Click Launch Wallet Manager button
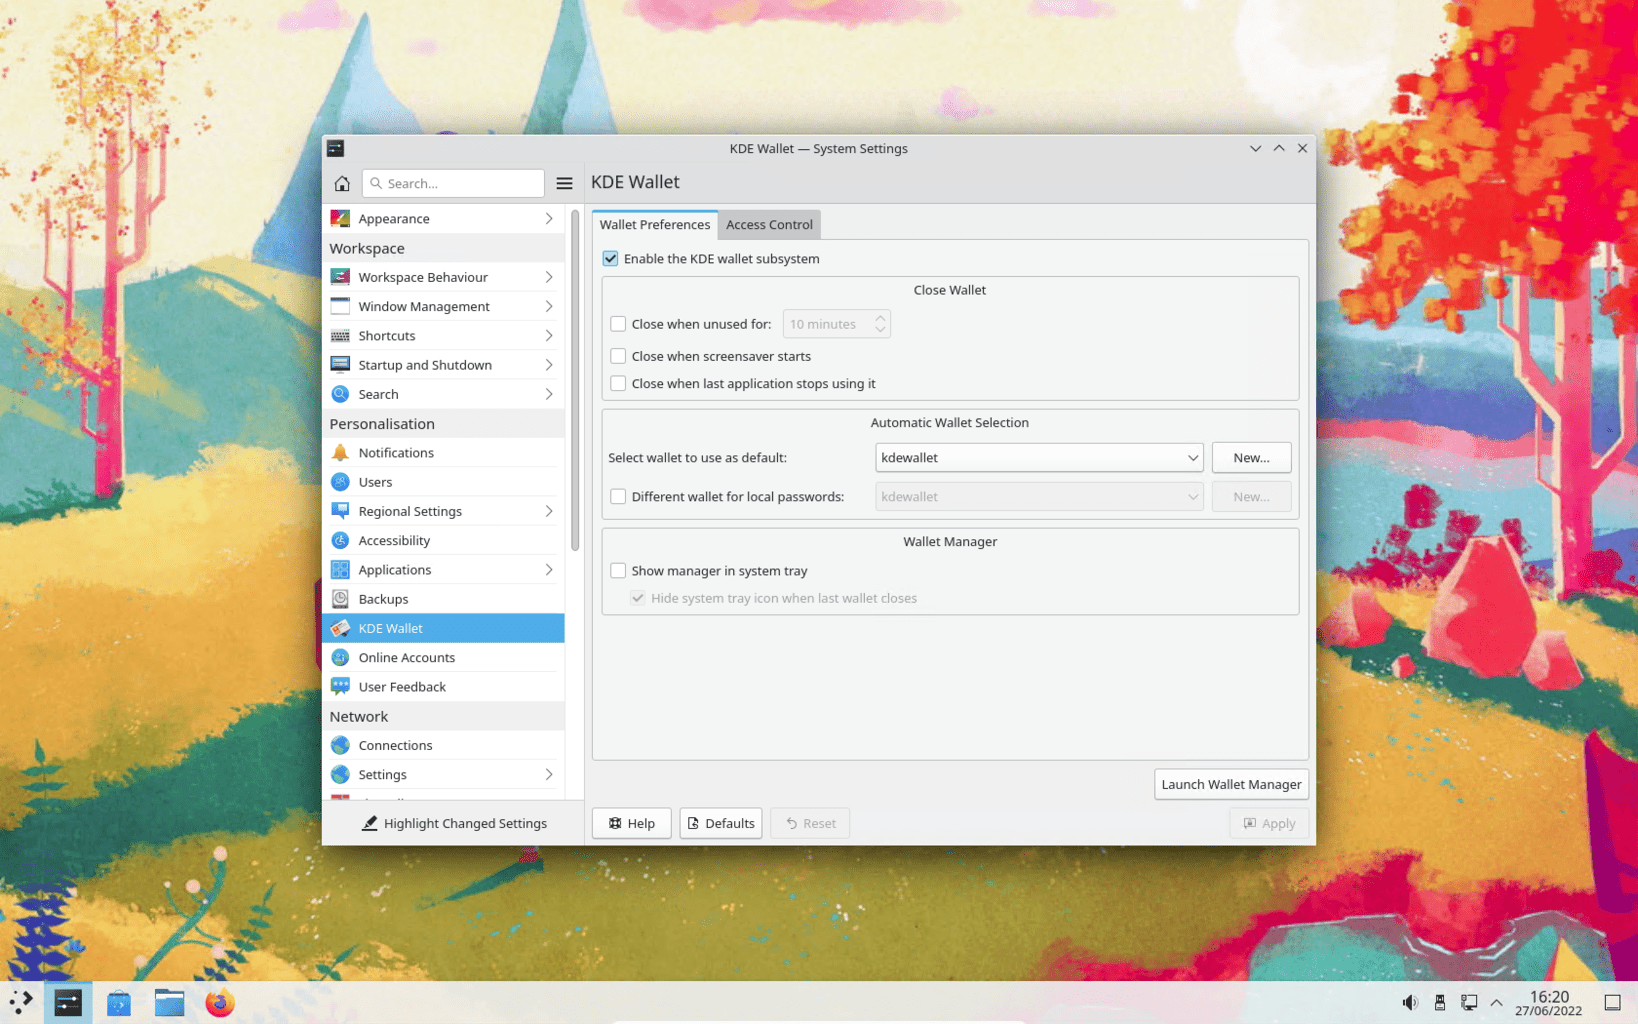Screen dimensions: 1638x1024 click(1231, 784)
